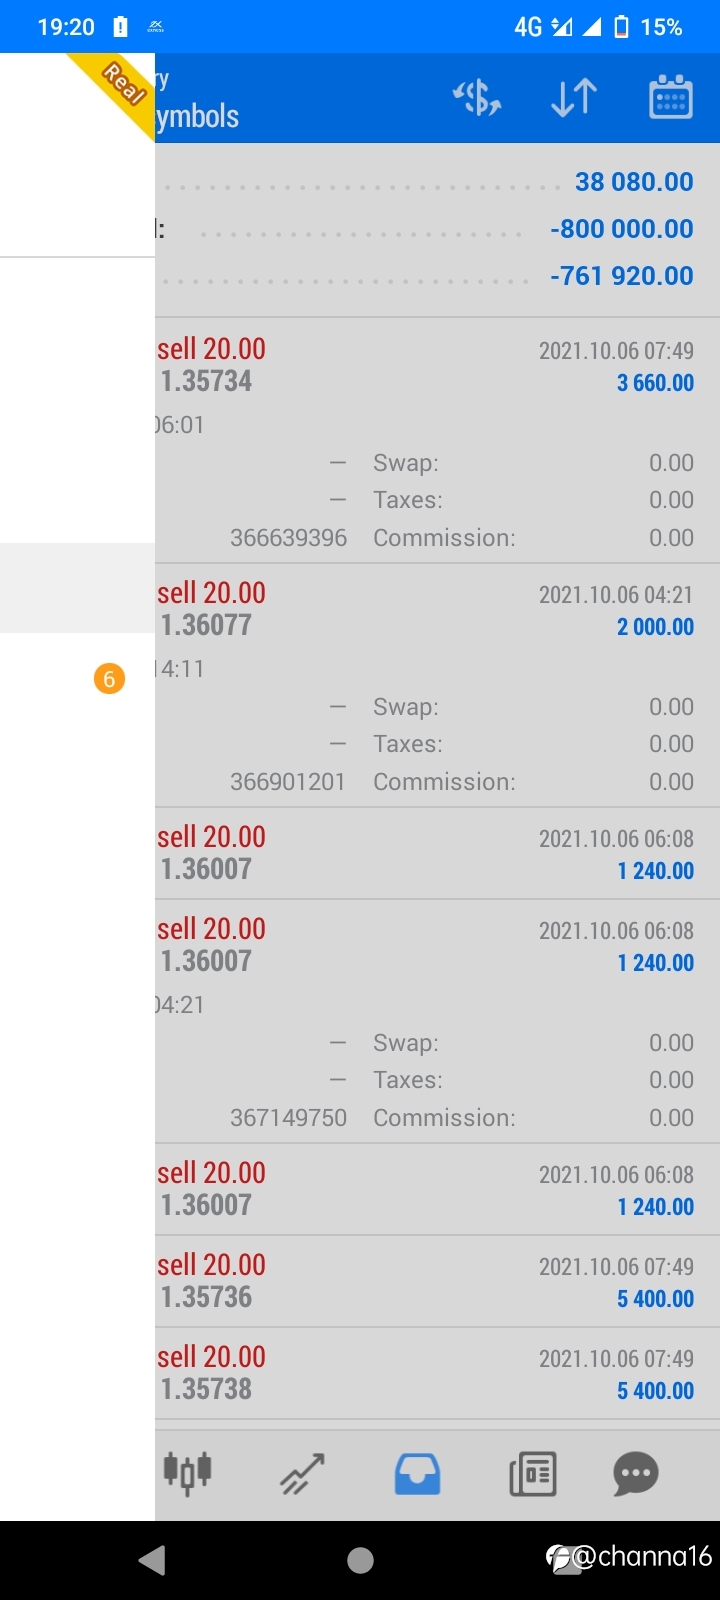Select the orange 6 notification badge
The height and width of the screenshot is (1600, 720).
109,679
